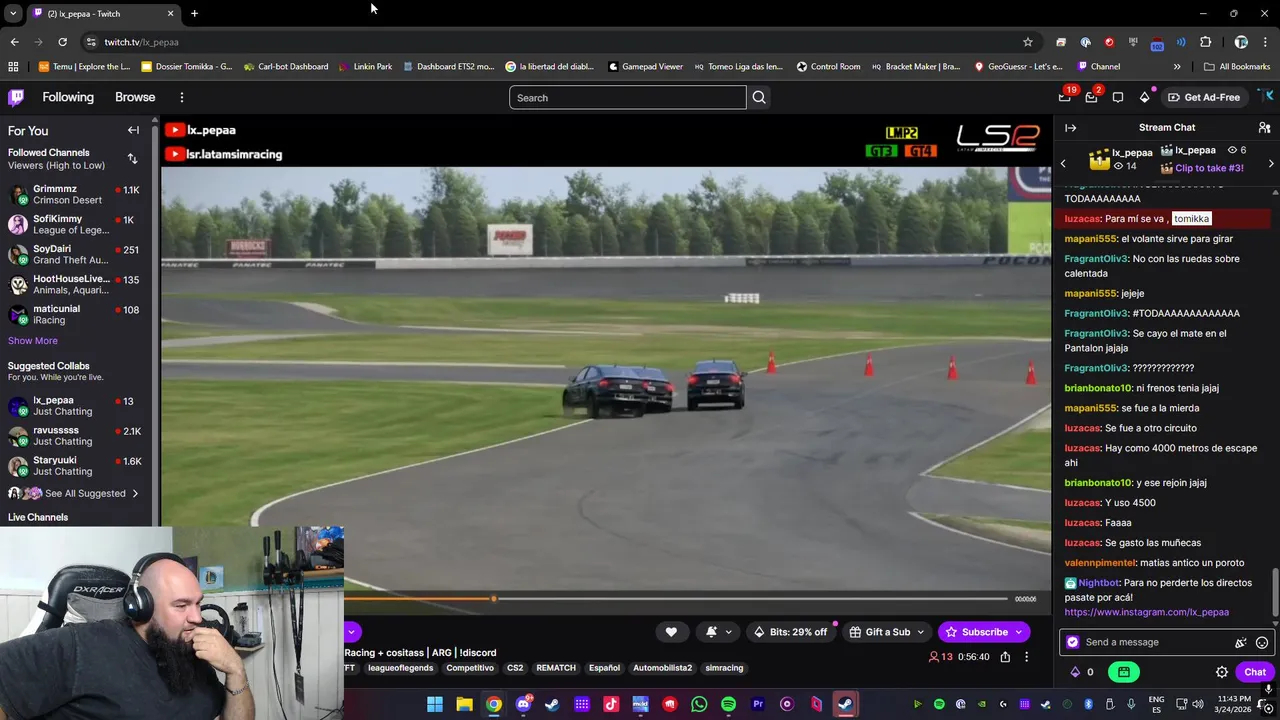Follow channel with the heart button
Screen dimensions: 1280x720
(671, 632)
